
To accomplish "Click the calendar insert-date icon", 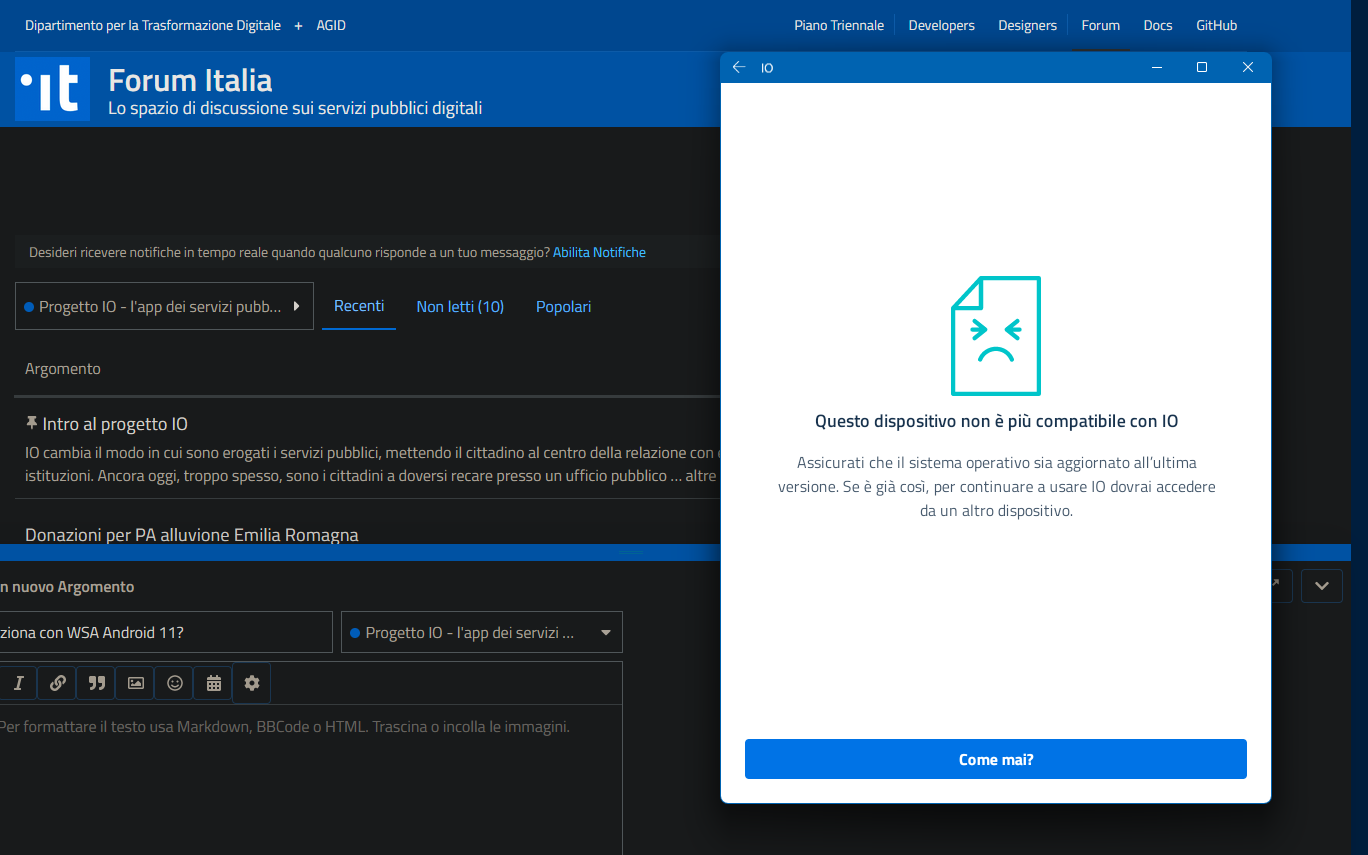I will click(x=214, y=683).
